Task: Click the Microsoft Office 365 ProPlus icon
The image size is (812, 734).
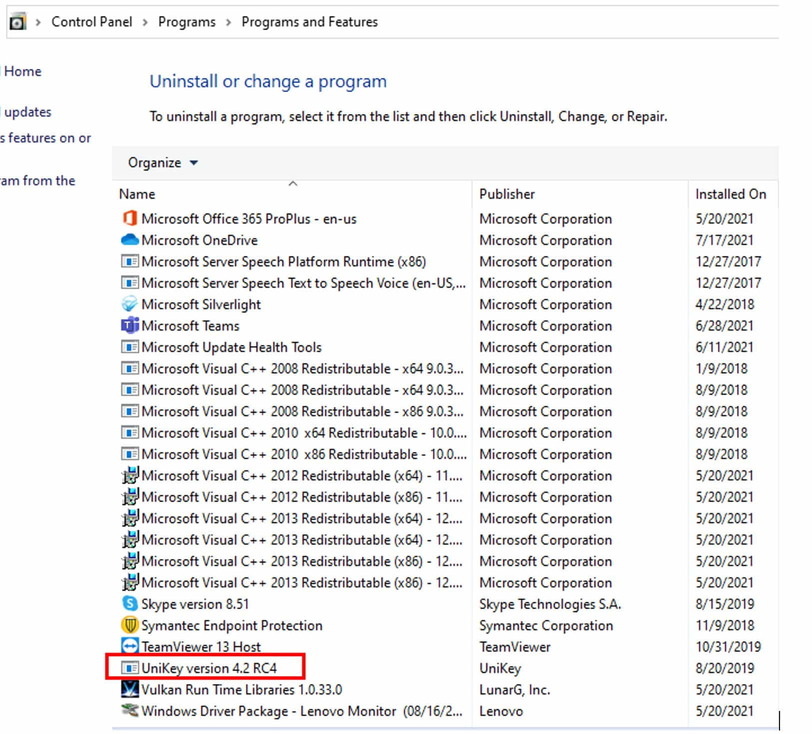Action: (x=129, y=218)
